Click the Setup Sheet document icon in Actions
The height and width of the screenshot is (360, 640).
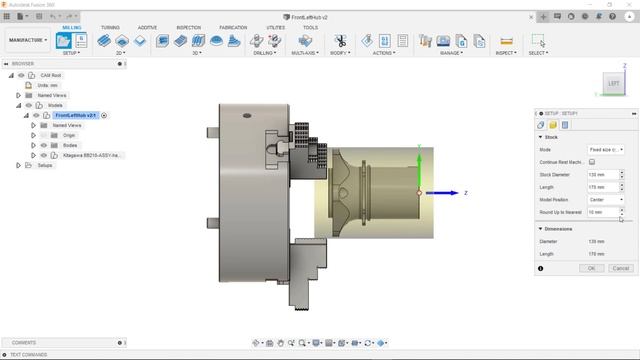tap(402, 41)
